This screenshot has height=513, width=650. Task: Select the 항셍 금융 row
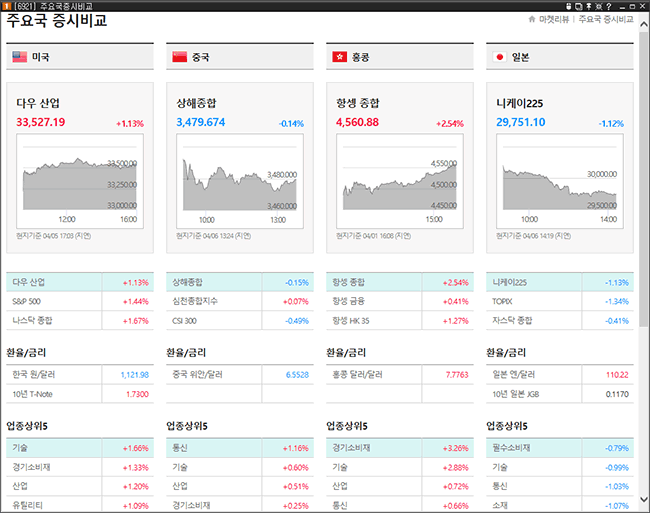click(x=400, y=301)
